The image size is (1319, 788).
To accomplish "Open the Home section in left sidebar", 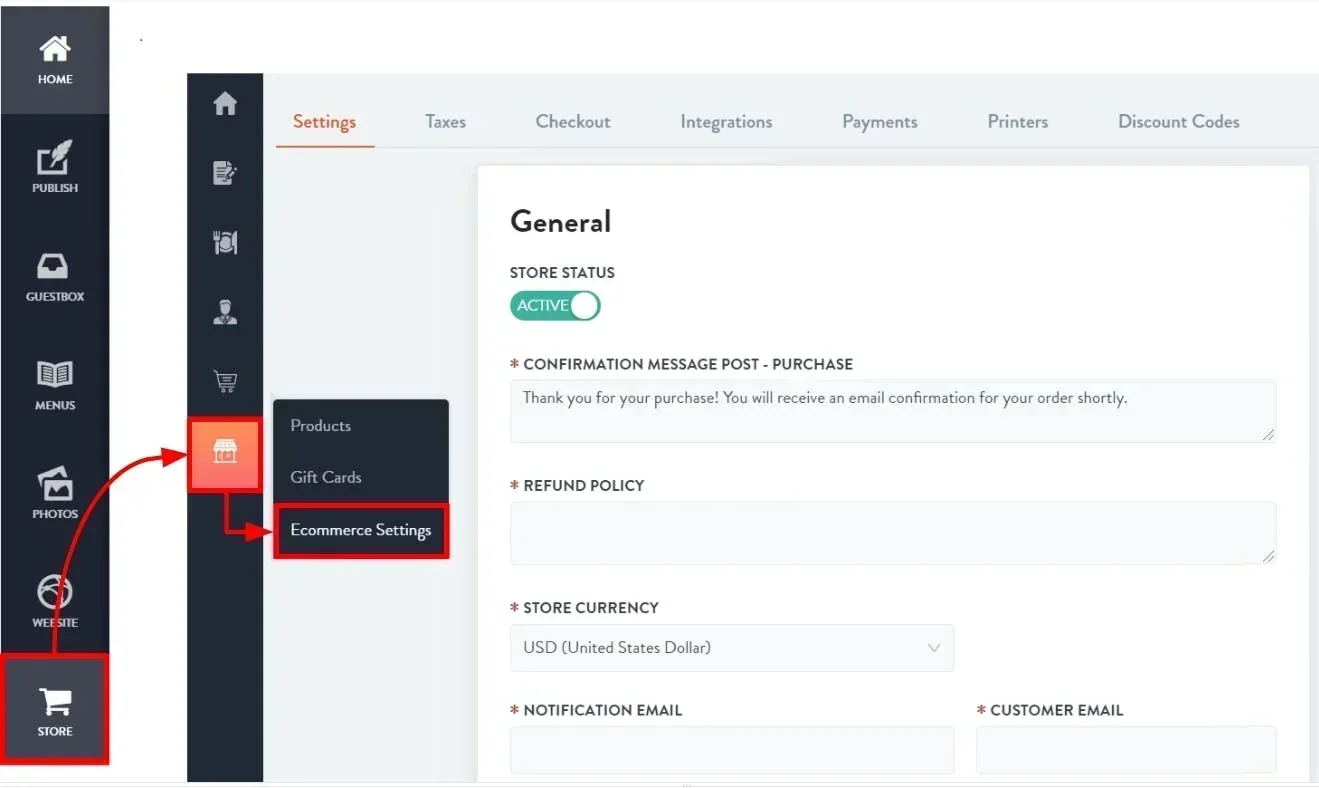I will (x=55, y=60).
